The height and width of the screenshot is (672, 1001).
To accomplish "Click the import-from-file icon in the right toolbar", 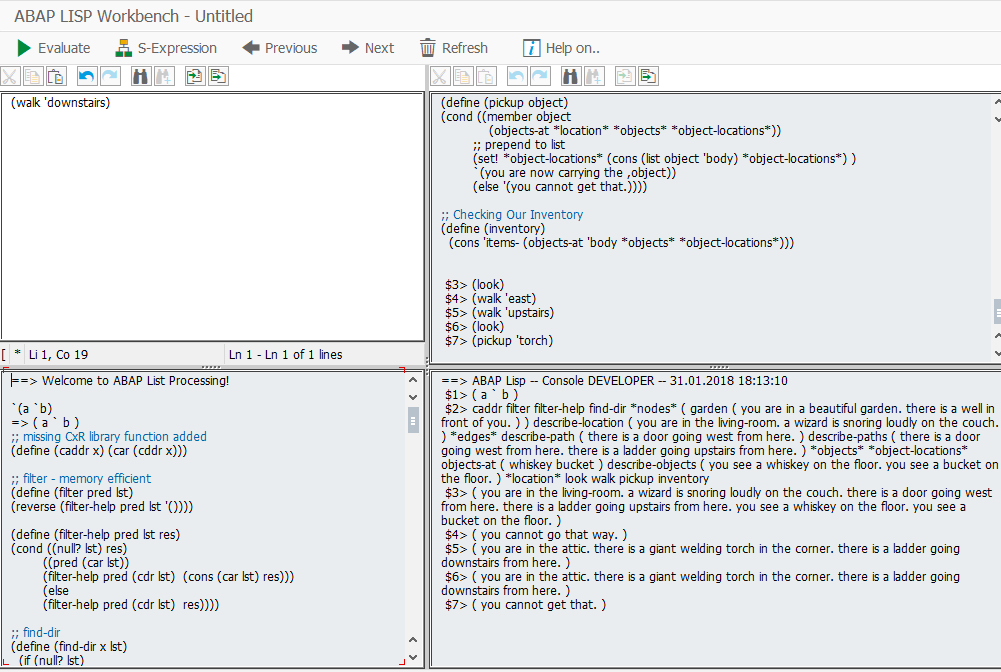I will (623, 76).
